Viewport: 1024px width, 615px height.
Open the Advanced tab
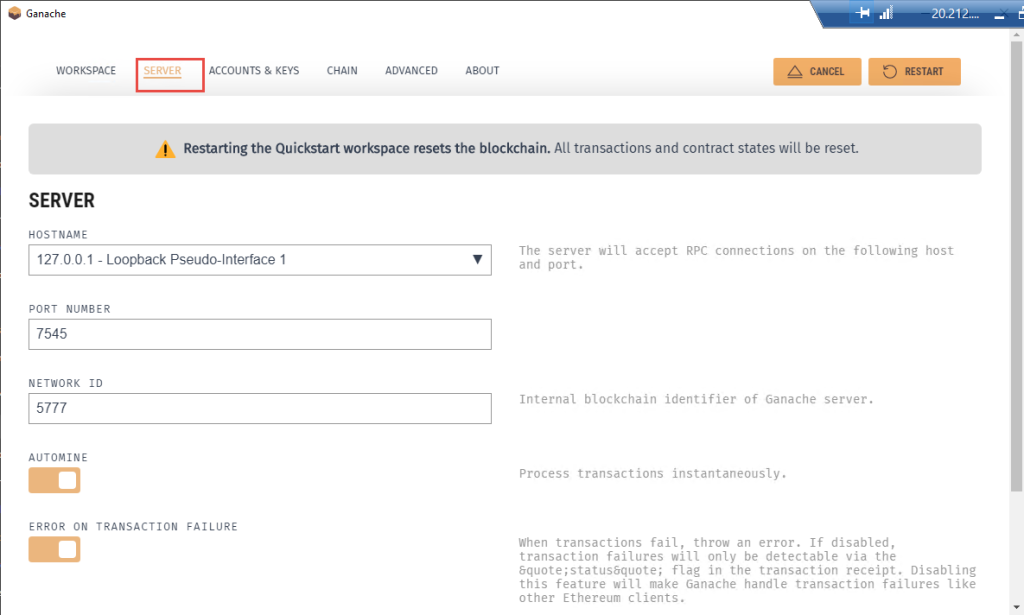click(411, 71)
